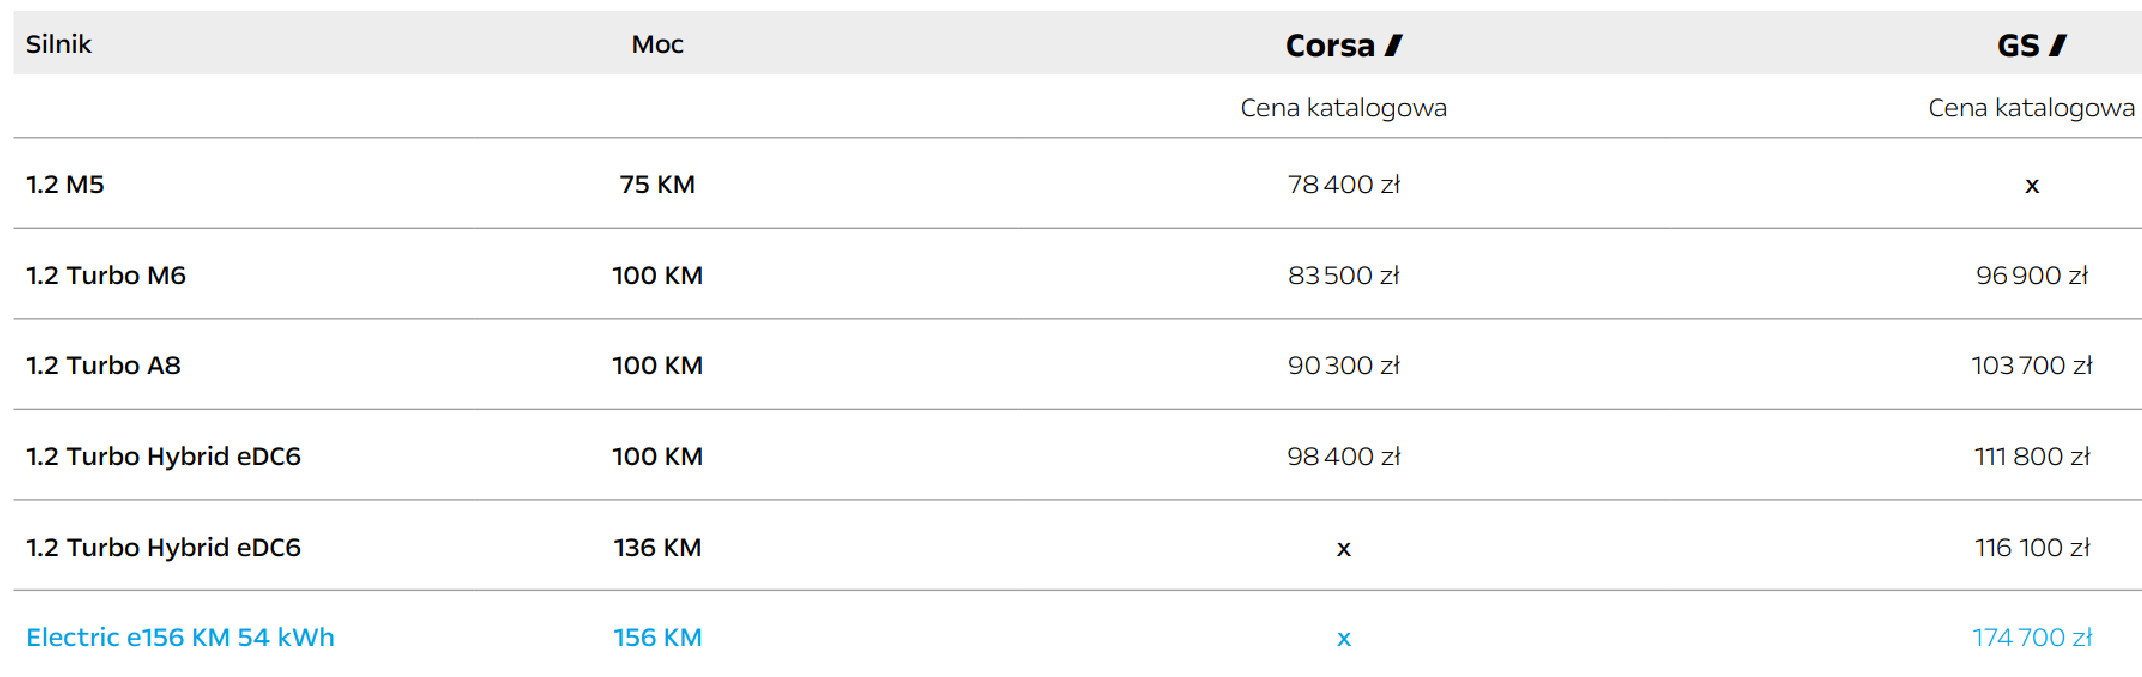The width and height of the screenshot is (2142, 677).
Task: Open the Electric e156 KM 54 kWh link
Action: [x=180, y=638]
